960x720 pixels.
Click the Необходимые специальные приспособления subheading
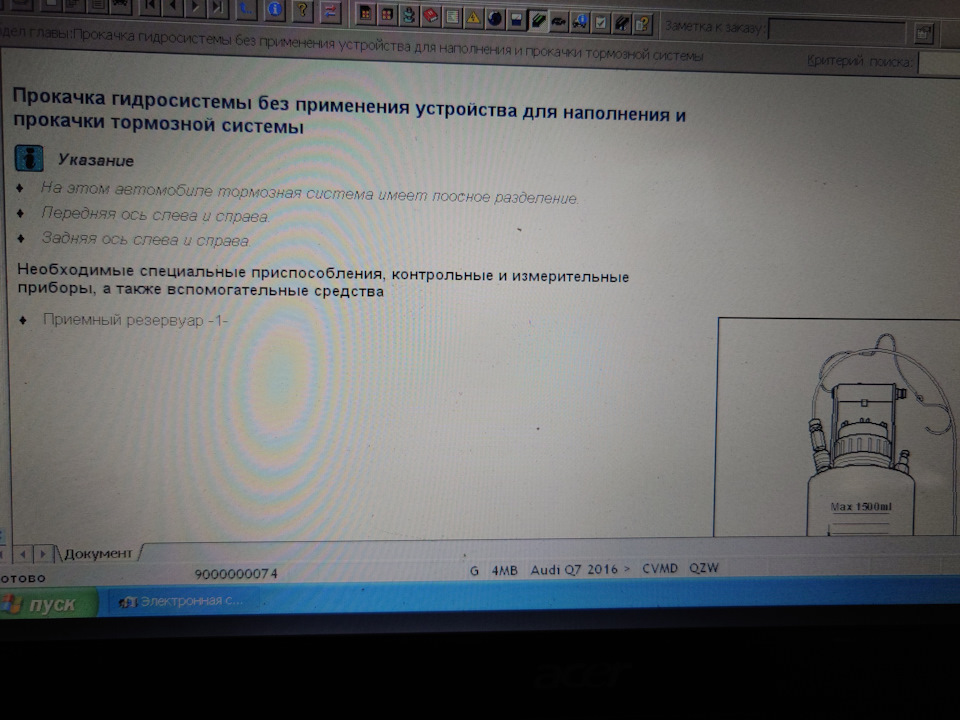[x=323, y=281]
